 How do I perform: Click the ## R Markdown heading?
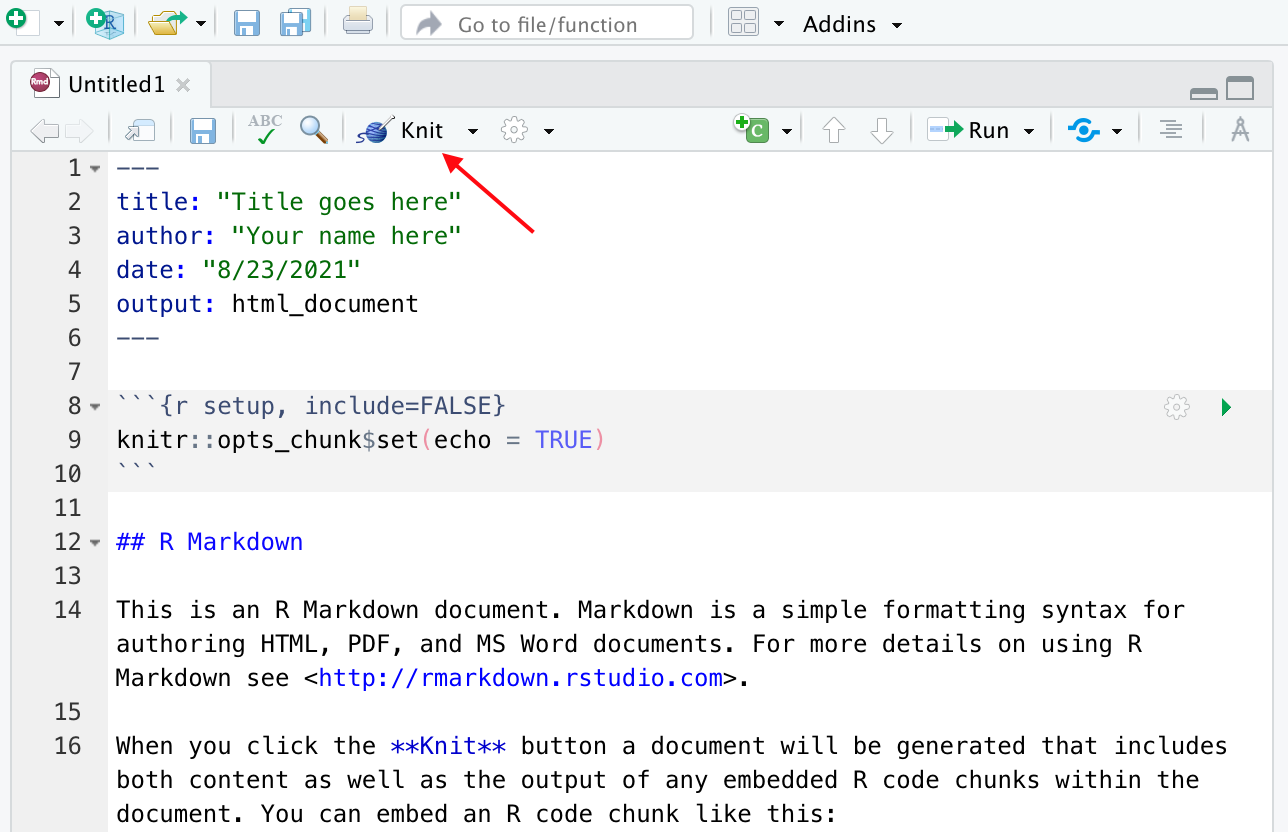210,542
